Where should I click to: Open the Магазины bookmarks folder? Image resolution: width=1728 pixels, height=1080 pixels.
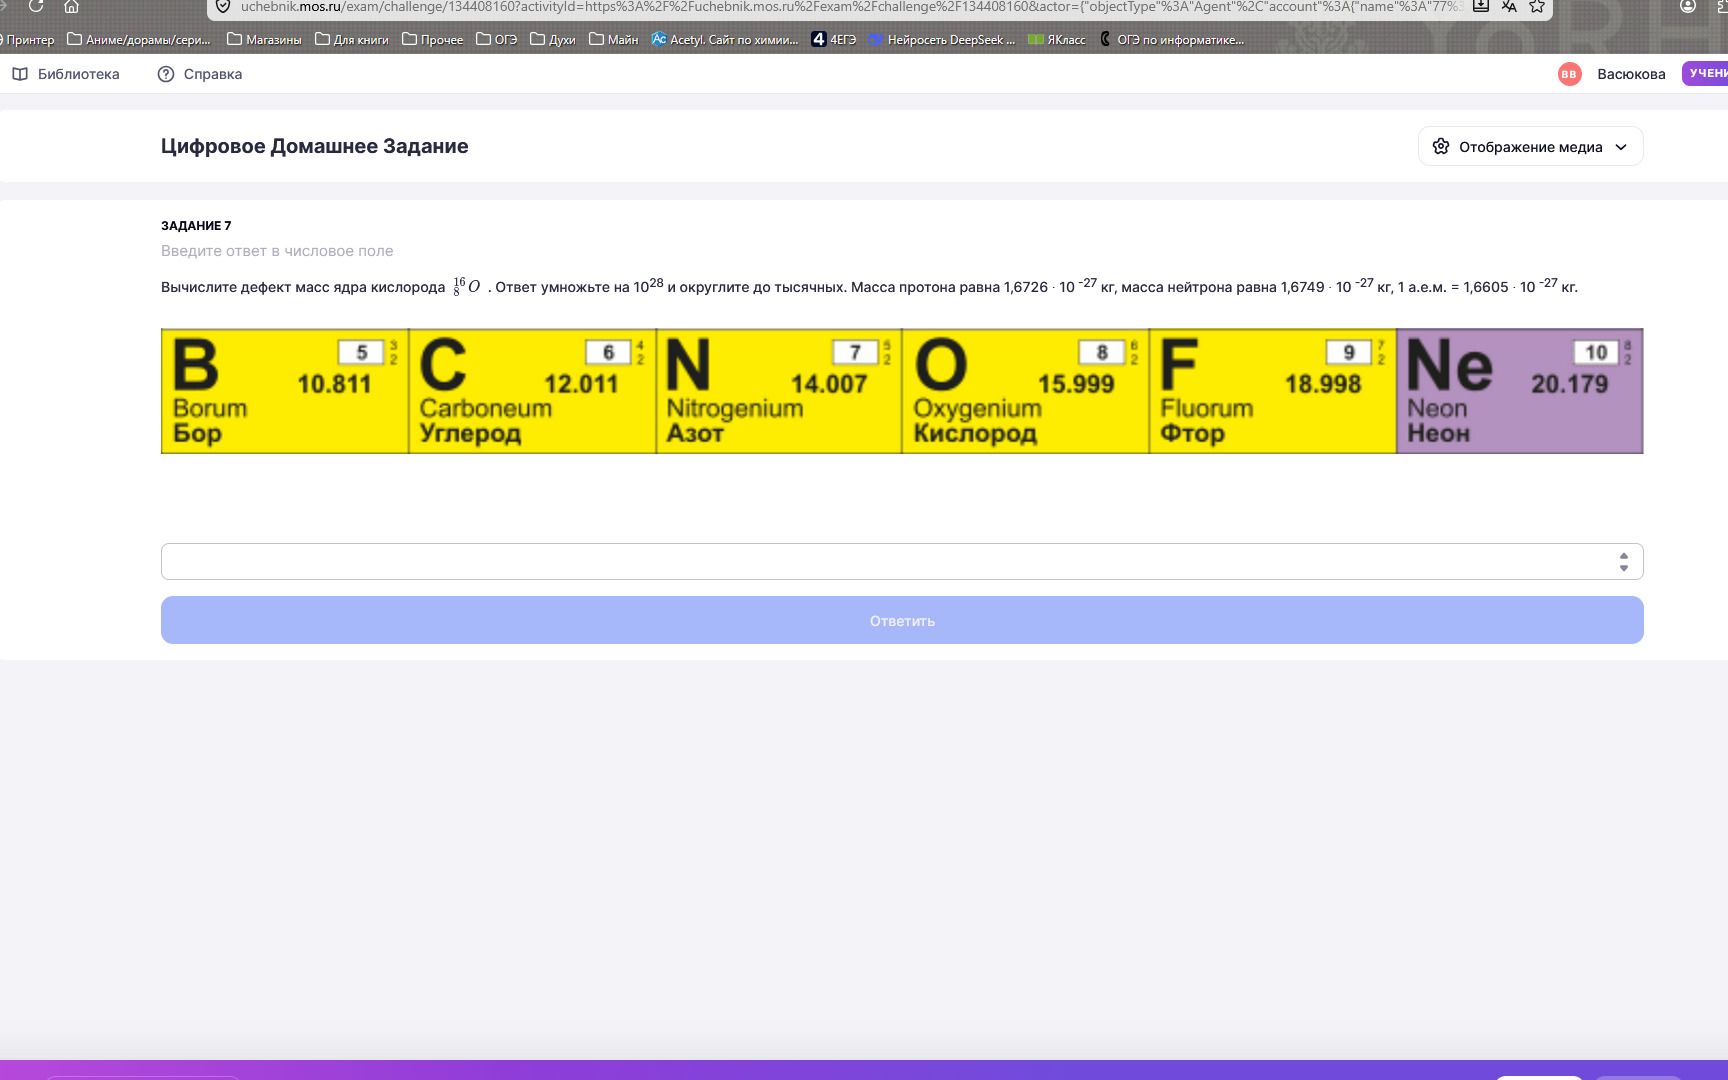[x=264, y=40]
